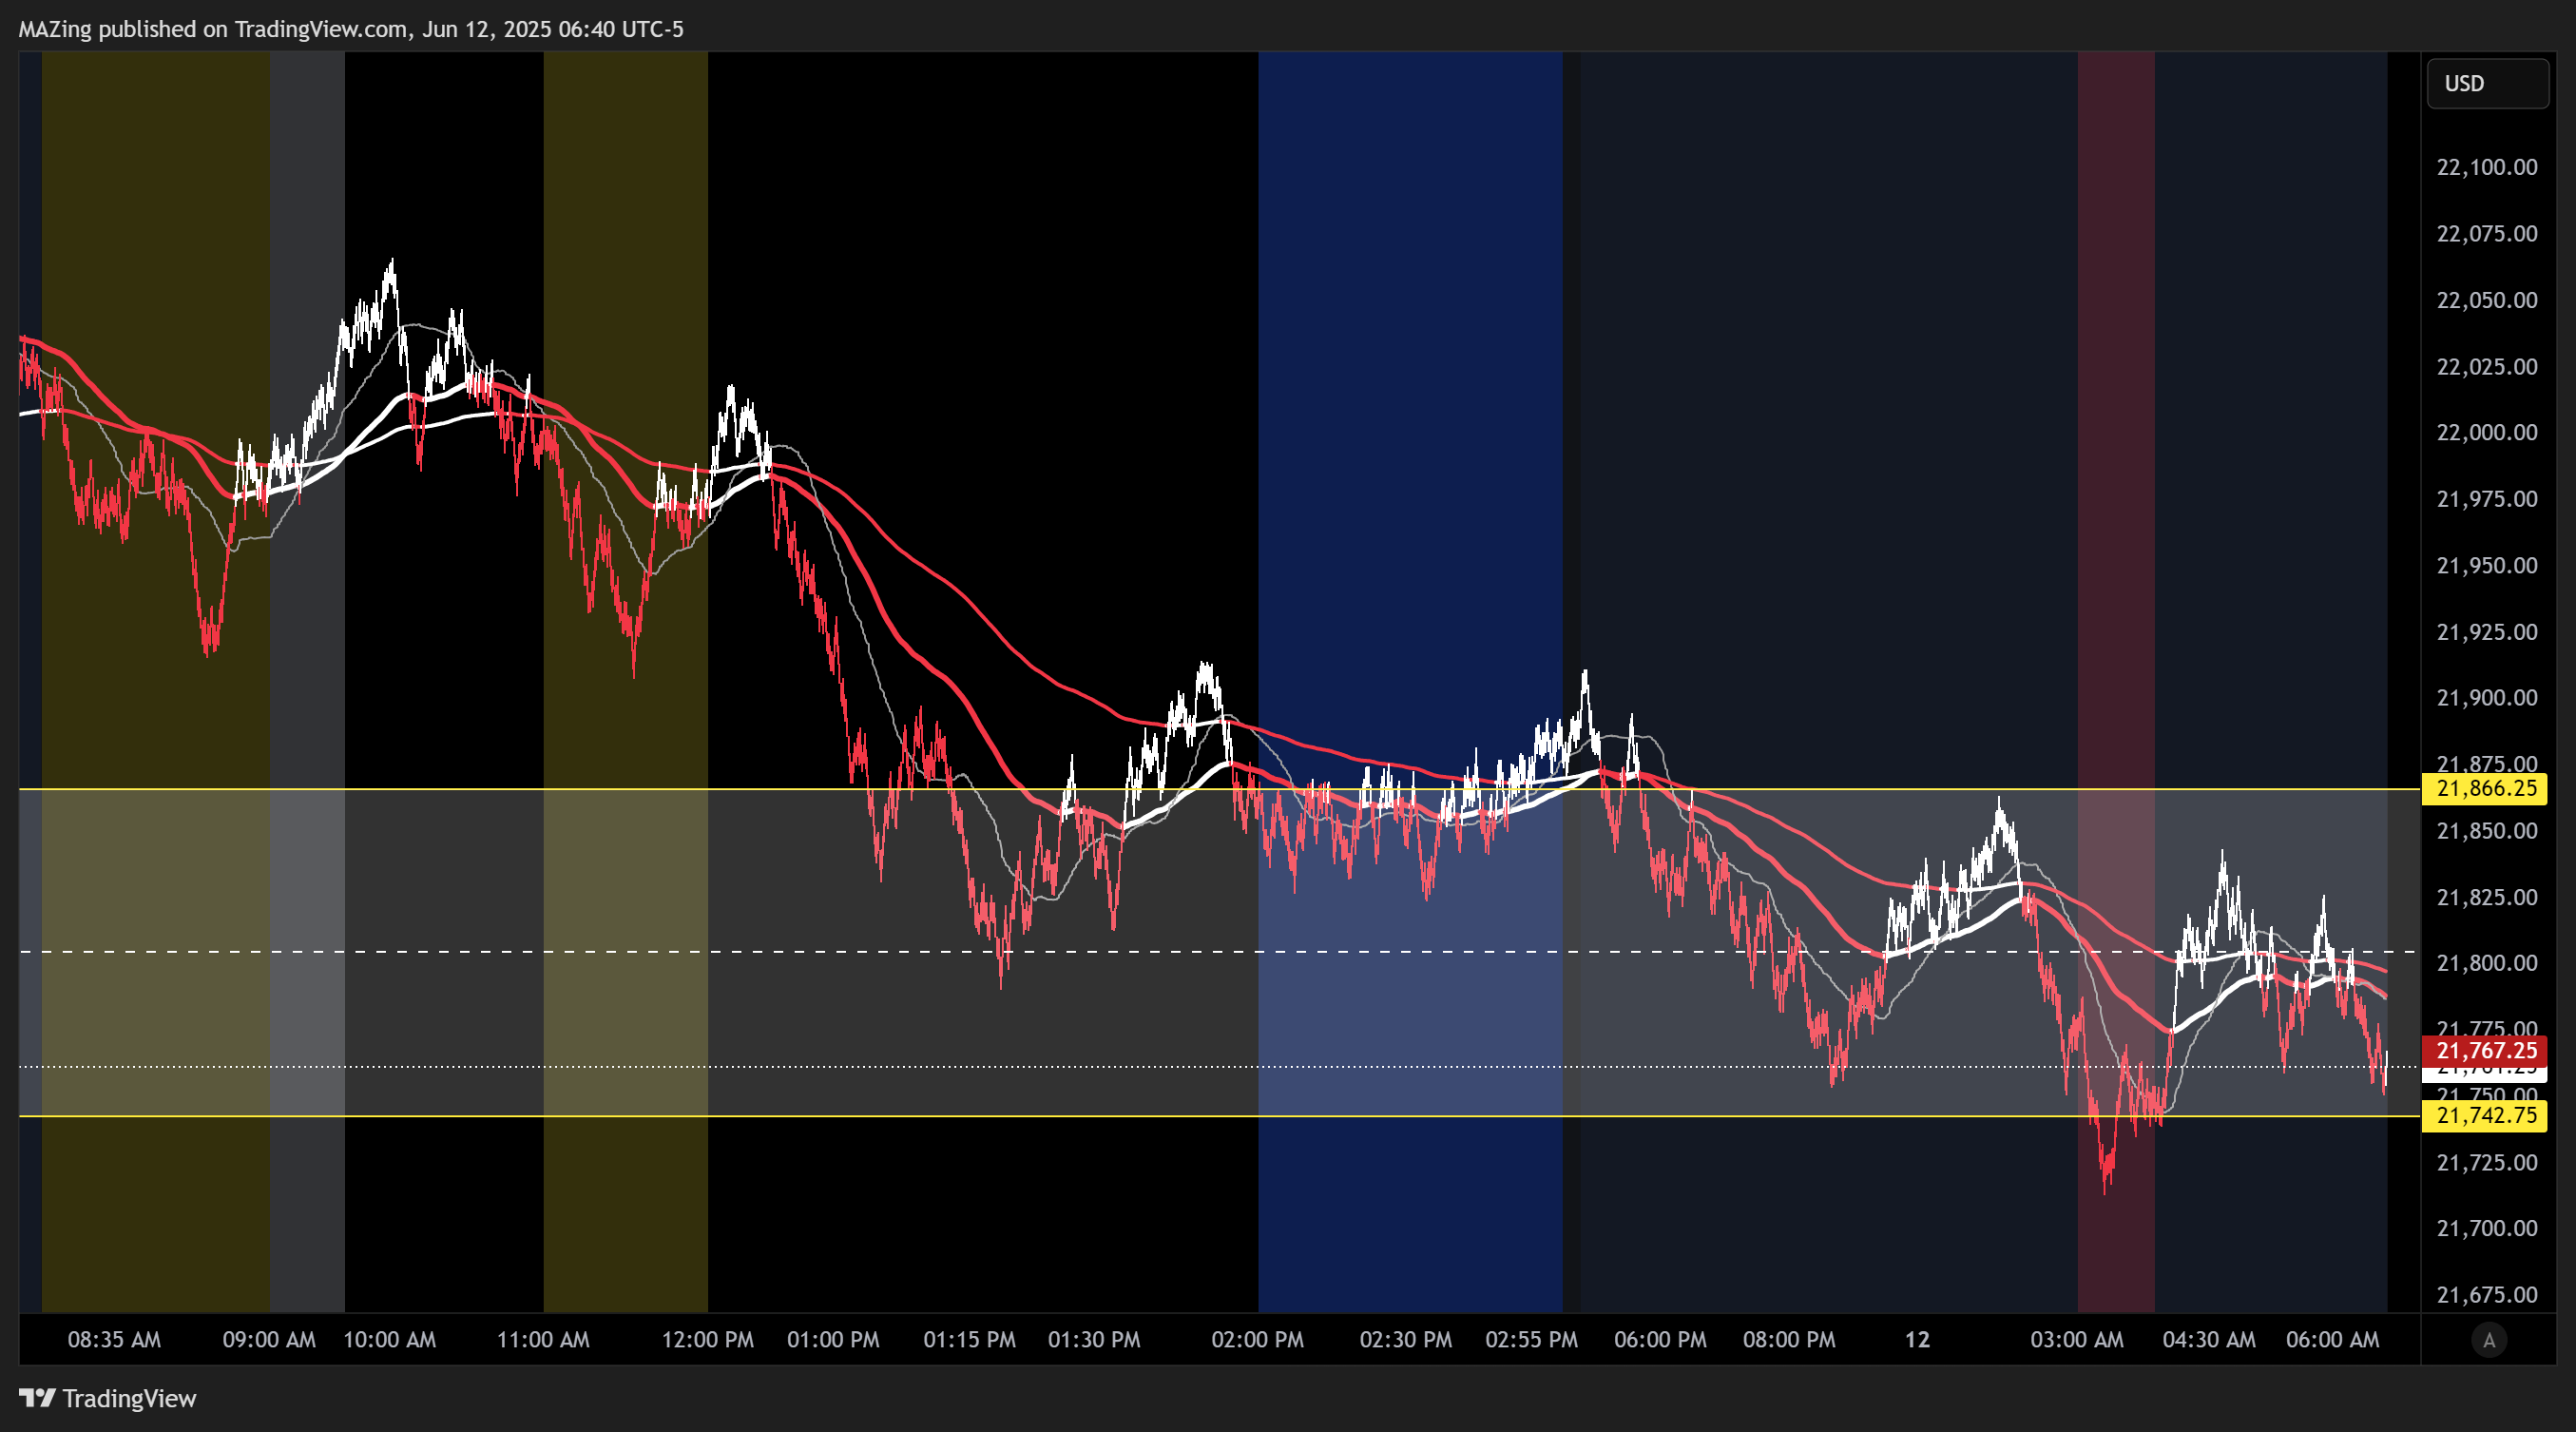Click the 21,850.00 price axis label

2487,831
